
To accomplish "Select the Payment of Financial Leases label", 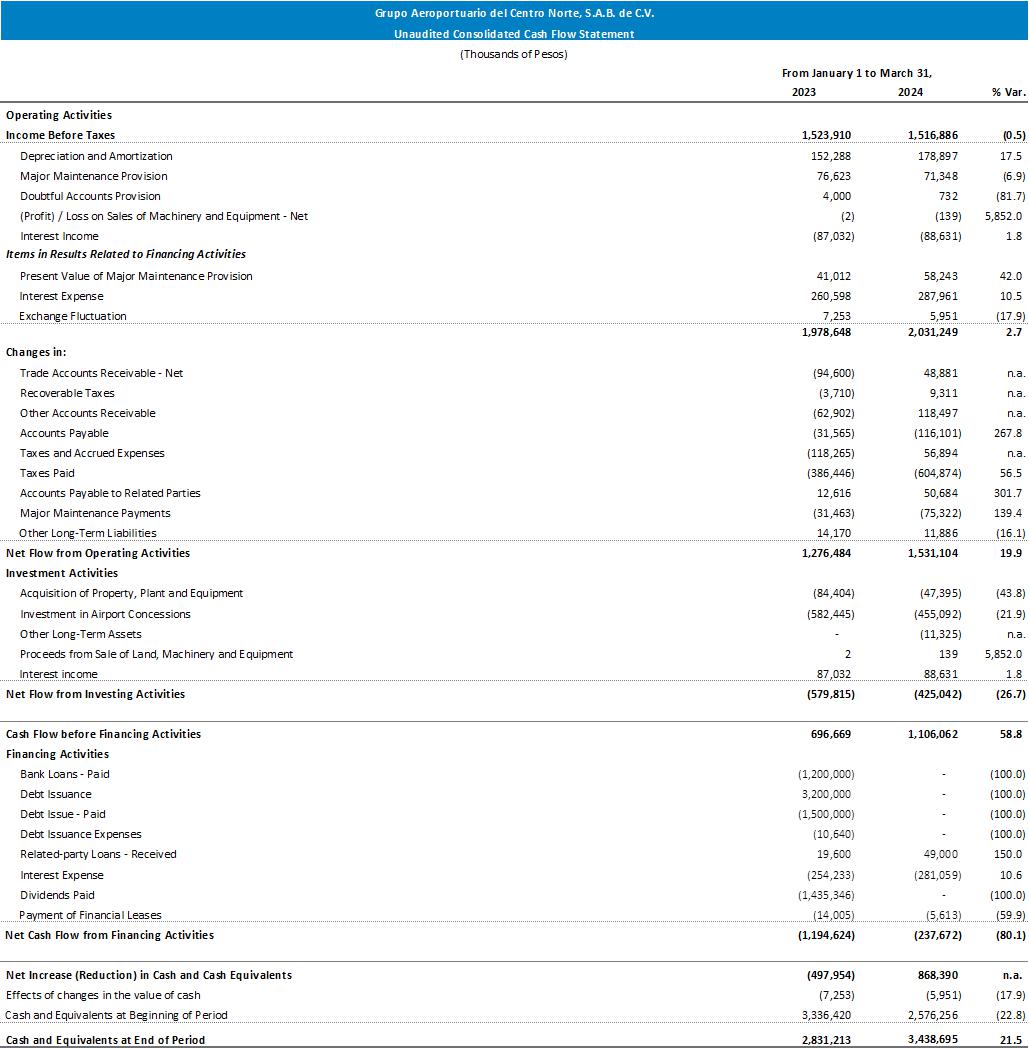I will [x=90, y=915].
